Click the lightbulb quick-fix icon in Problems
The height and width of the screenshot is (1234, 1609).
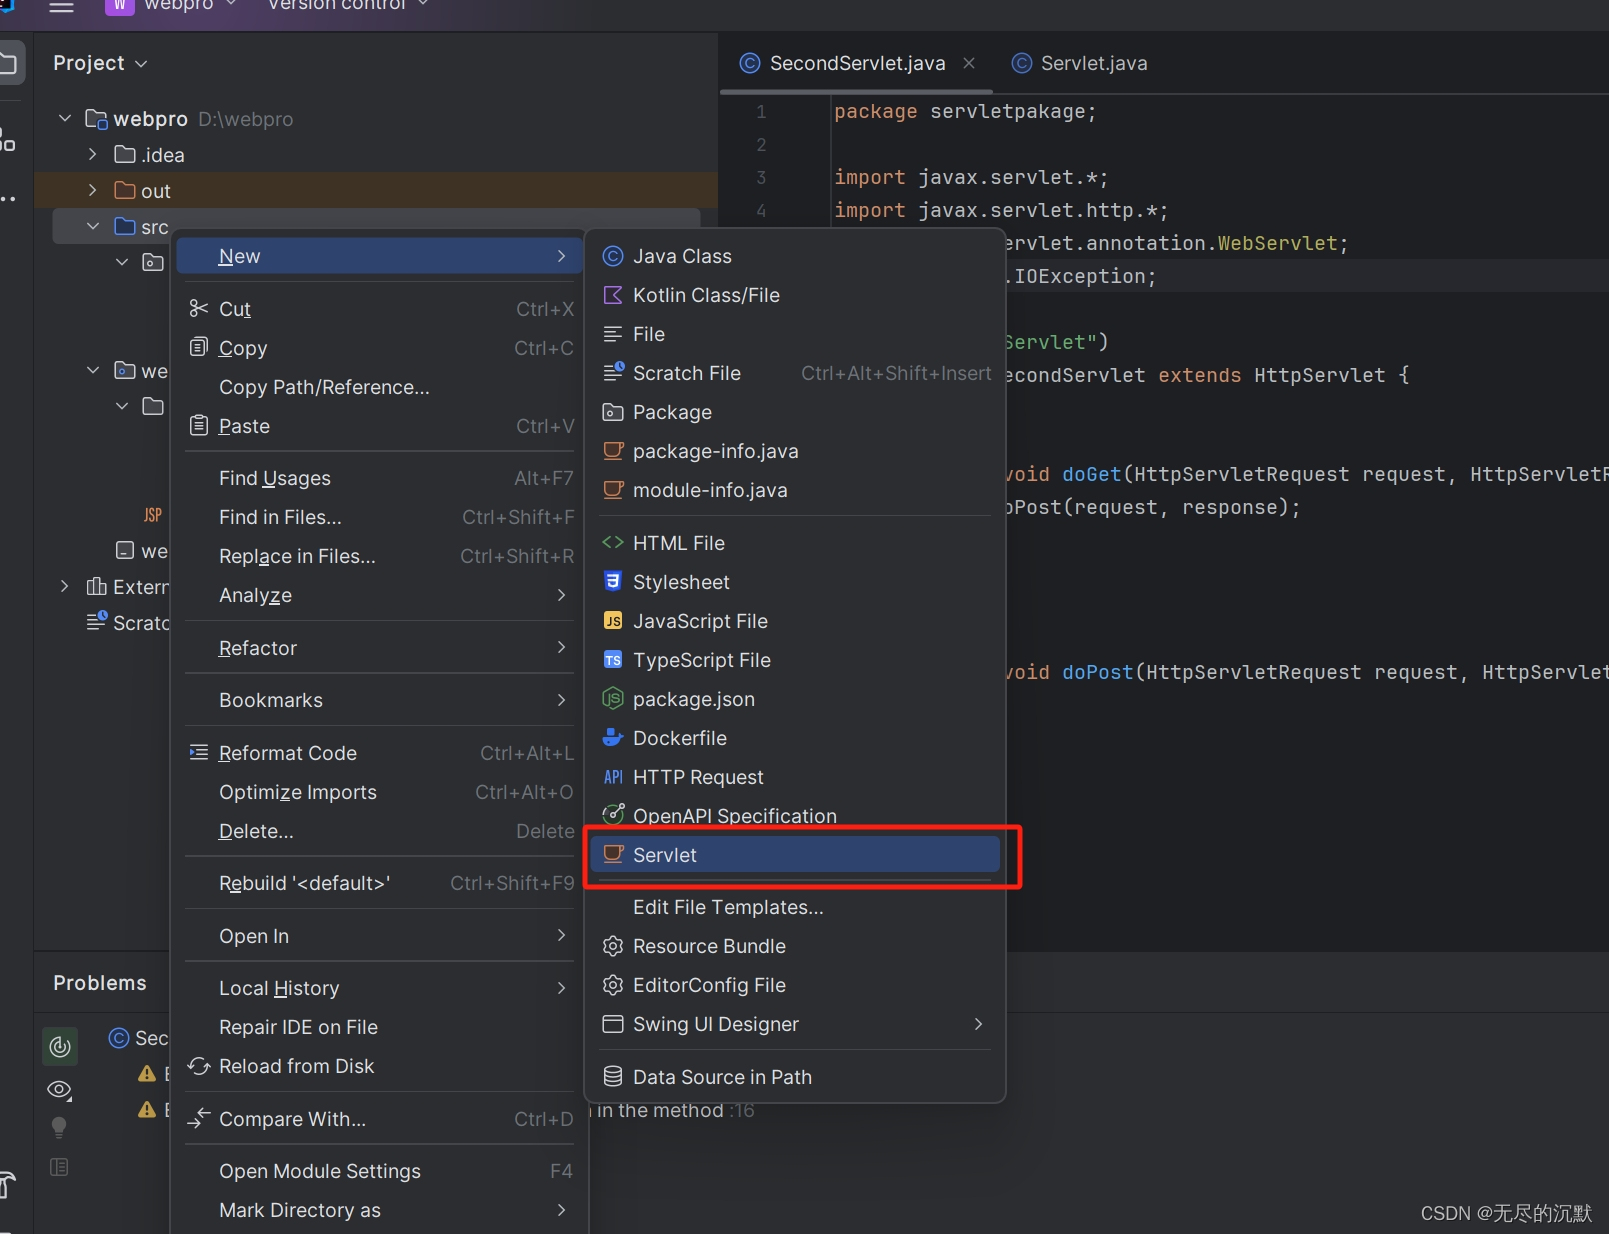coord(59,1127)
